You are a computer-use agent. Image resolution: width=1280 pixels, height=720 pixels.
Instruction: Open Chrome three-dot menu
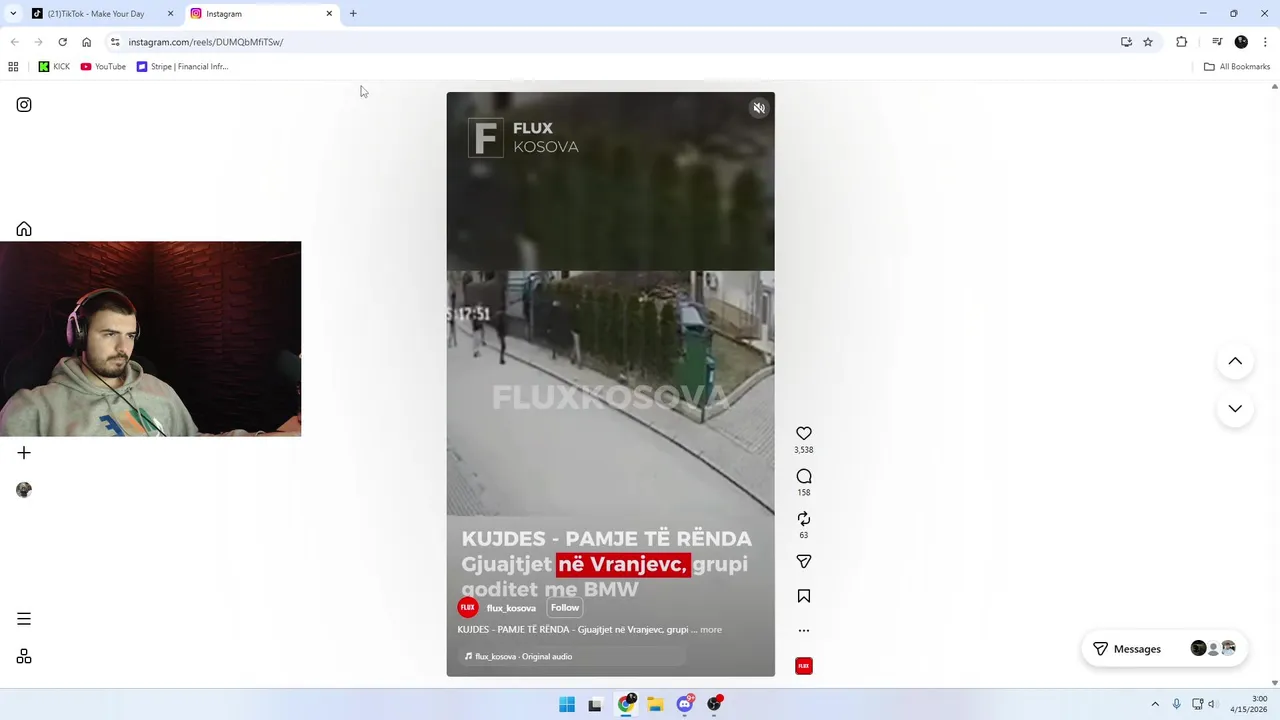1265,42
